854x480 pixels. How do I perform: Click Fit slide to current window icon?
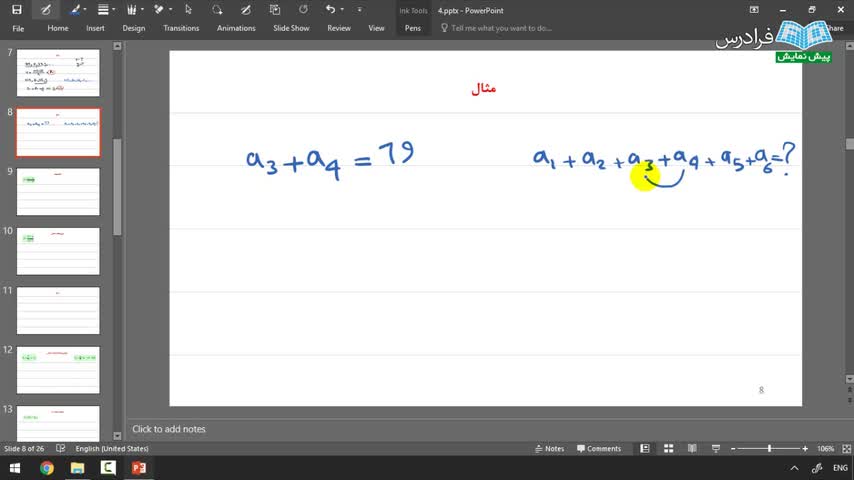coord(846,449)
